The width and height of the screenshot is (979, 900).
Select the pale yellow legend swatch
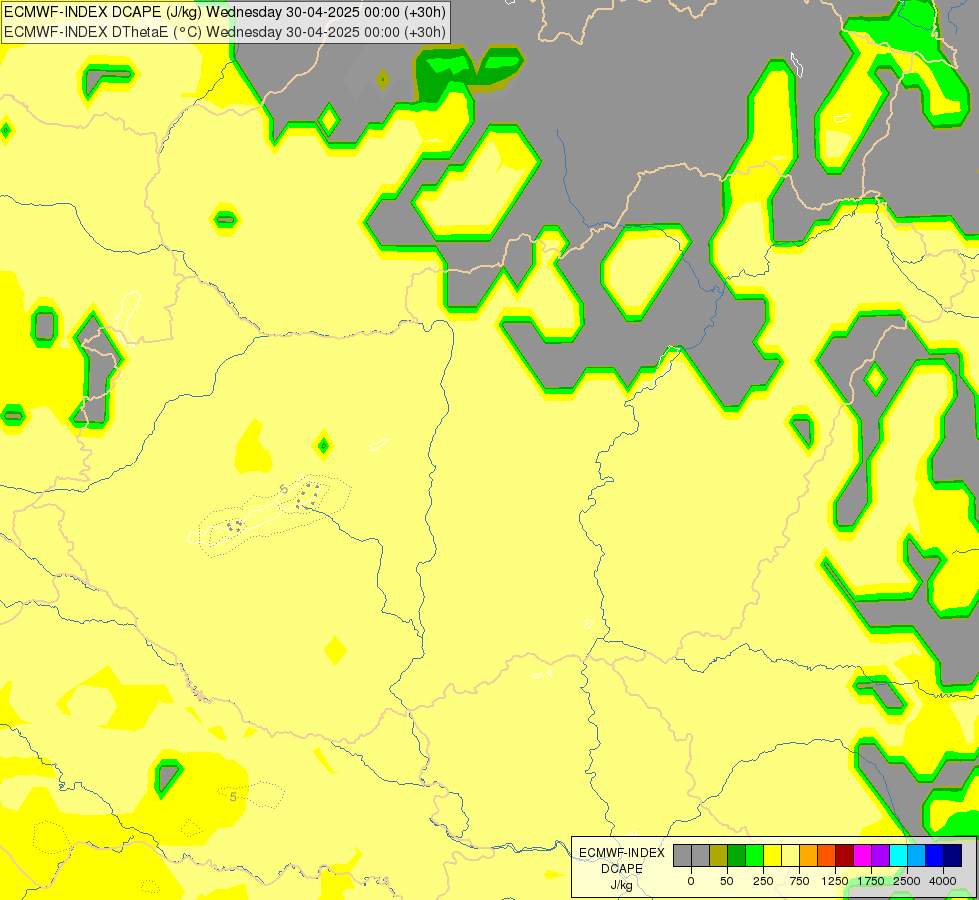(x=790, y=856)
